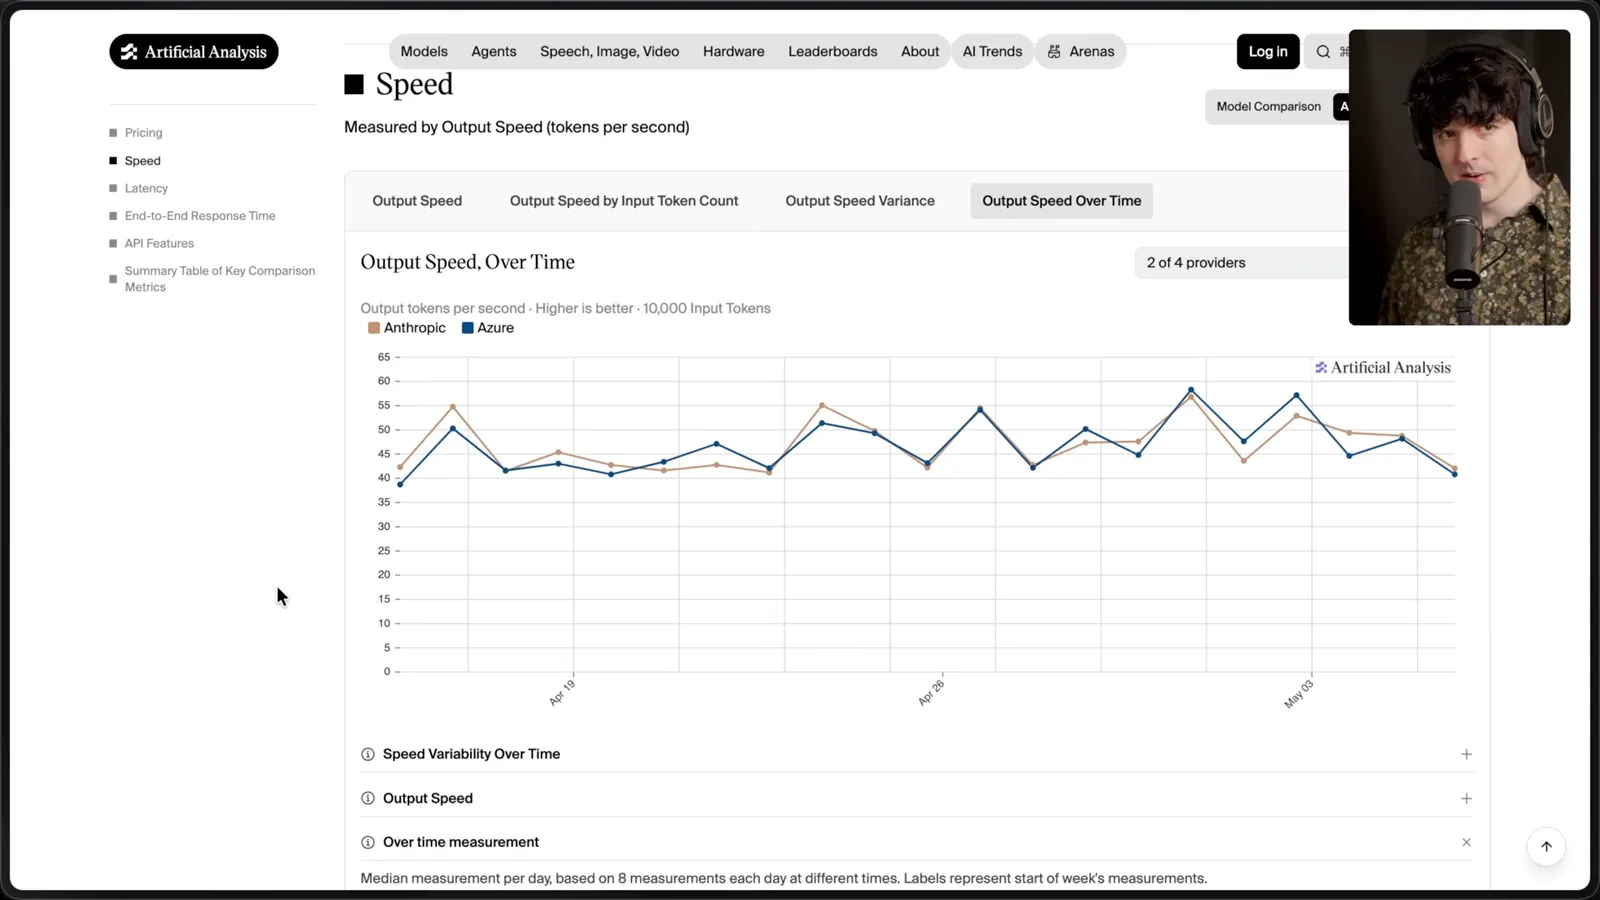Toggle the Anthropic legend series
The width and height of the screenshot is (1600, 900).
(407, 328)
